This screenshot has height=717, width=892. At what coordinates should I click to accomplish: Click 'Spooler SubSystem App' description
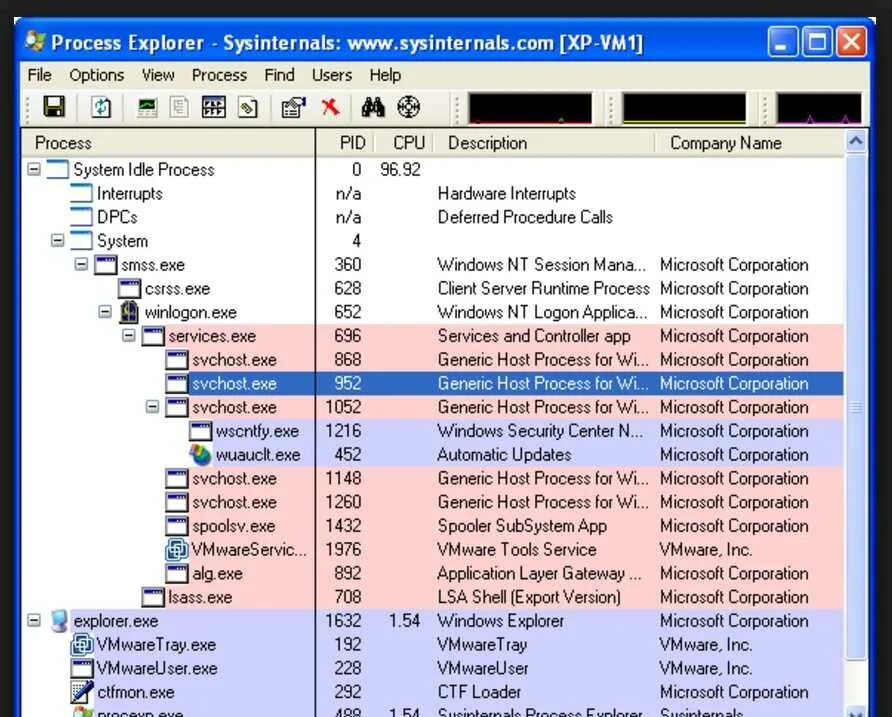[522, 526]
